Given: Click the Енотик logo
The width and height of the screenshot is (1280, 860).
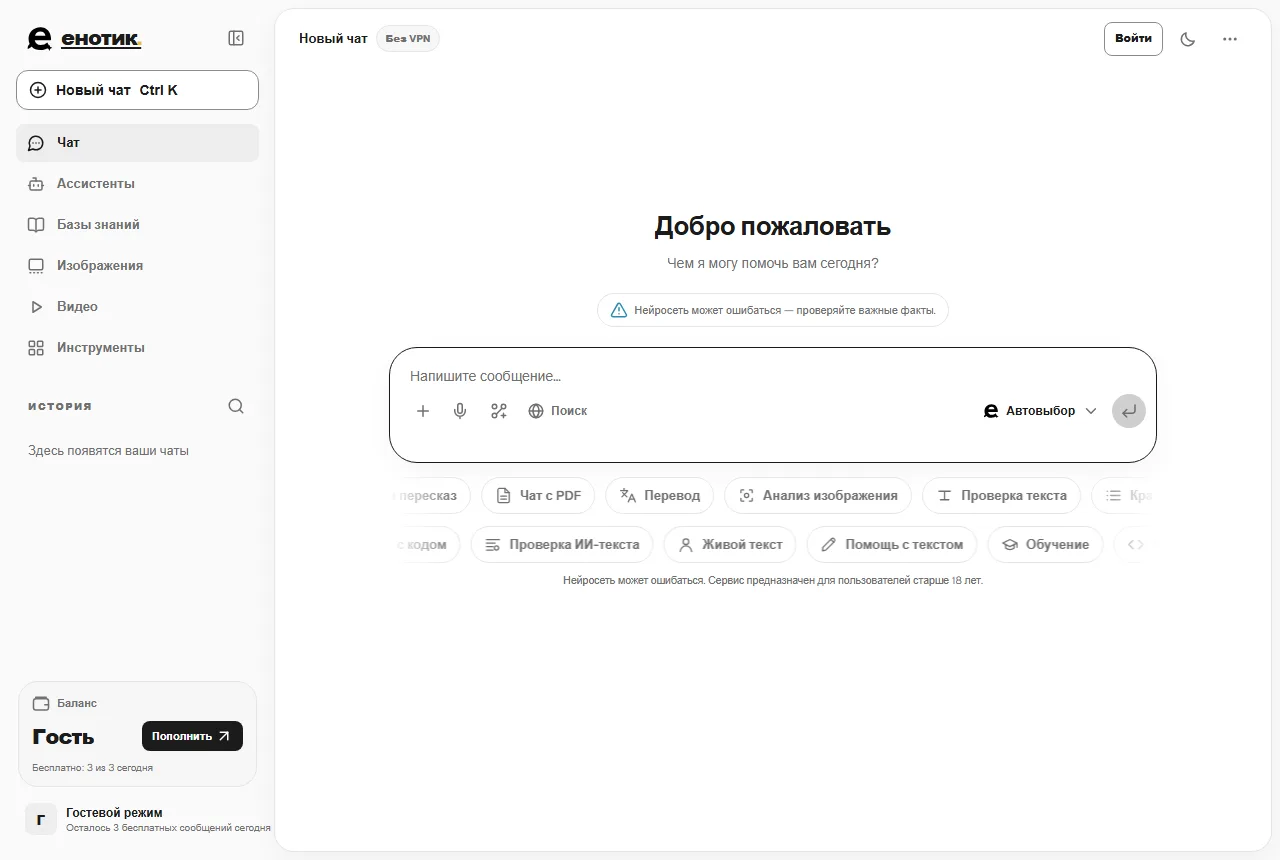Looking at the screenshot, I should click(x=85, y=39).
